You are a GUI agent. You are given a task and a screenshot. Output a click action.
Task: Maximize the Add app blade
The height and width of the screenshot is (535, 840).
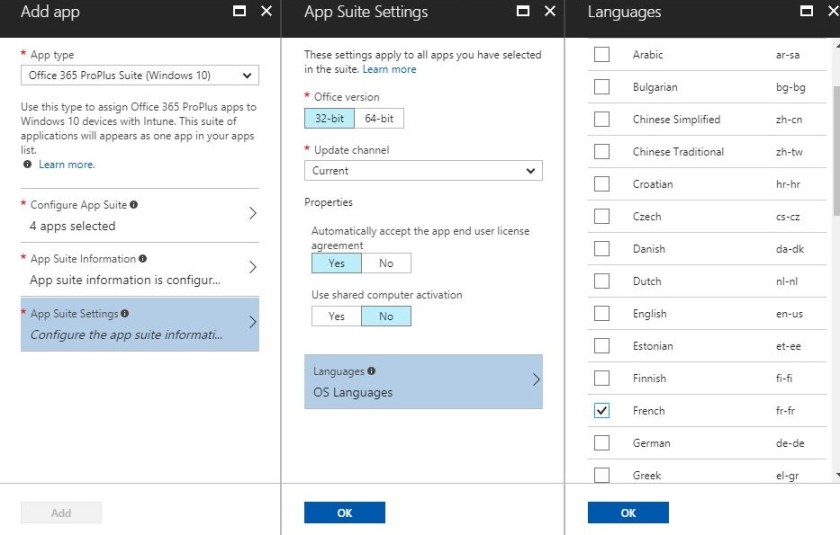coord(239,11)
